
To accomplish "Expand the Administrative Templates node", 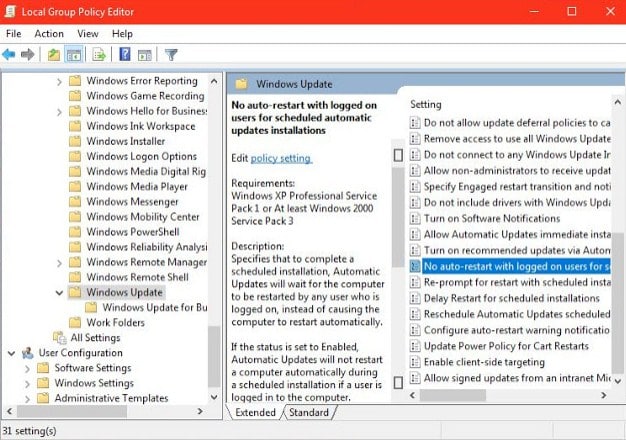I will click(x=27, y=398).
